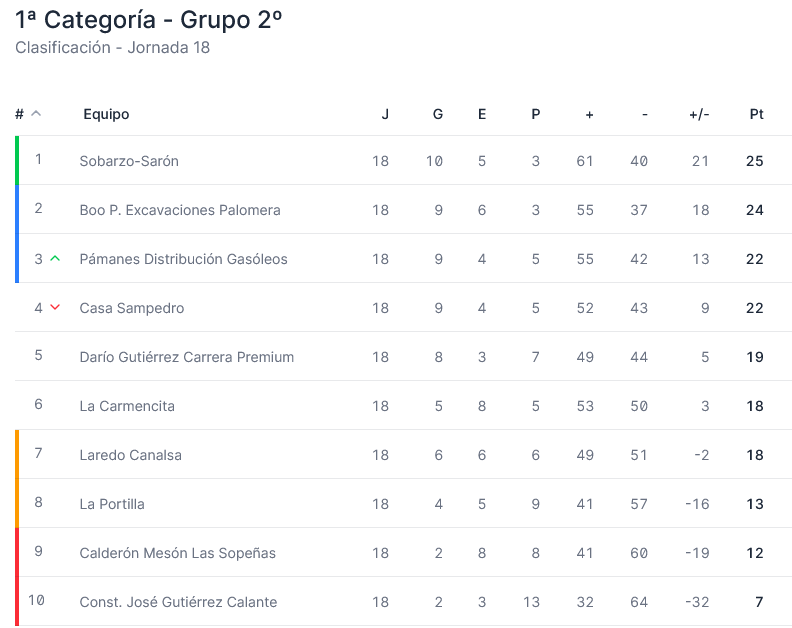Image resolution: width=792 pixels, height=628 pixels.
Task: Click the green up arrow beside Pámanes
Action: pyautogui.click(x=55, y=259)
